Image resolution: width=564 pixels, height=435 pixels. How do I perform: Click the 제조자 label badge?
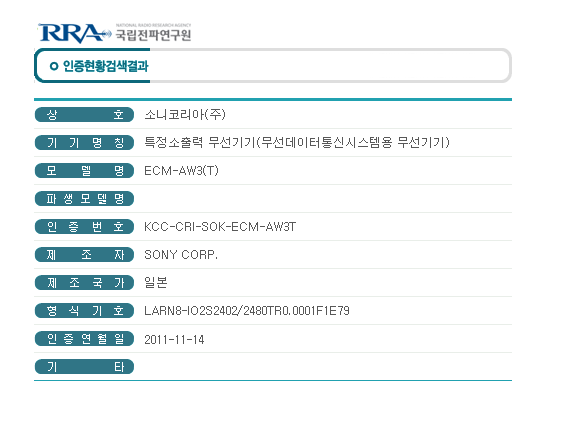[84, 255]
